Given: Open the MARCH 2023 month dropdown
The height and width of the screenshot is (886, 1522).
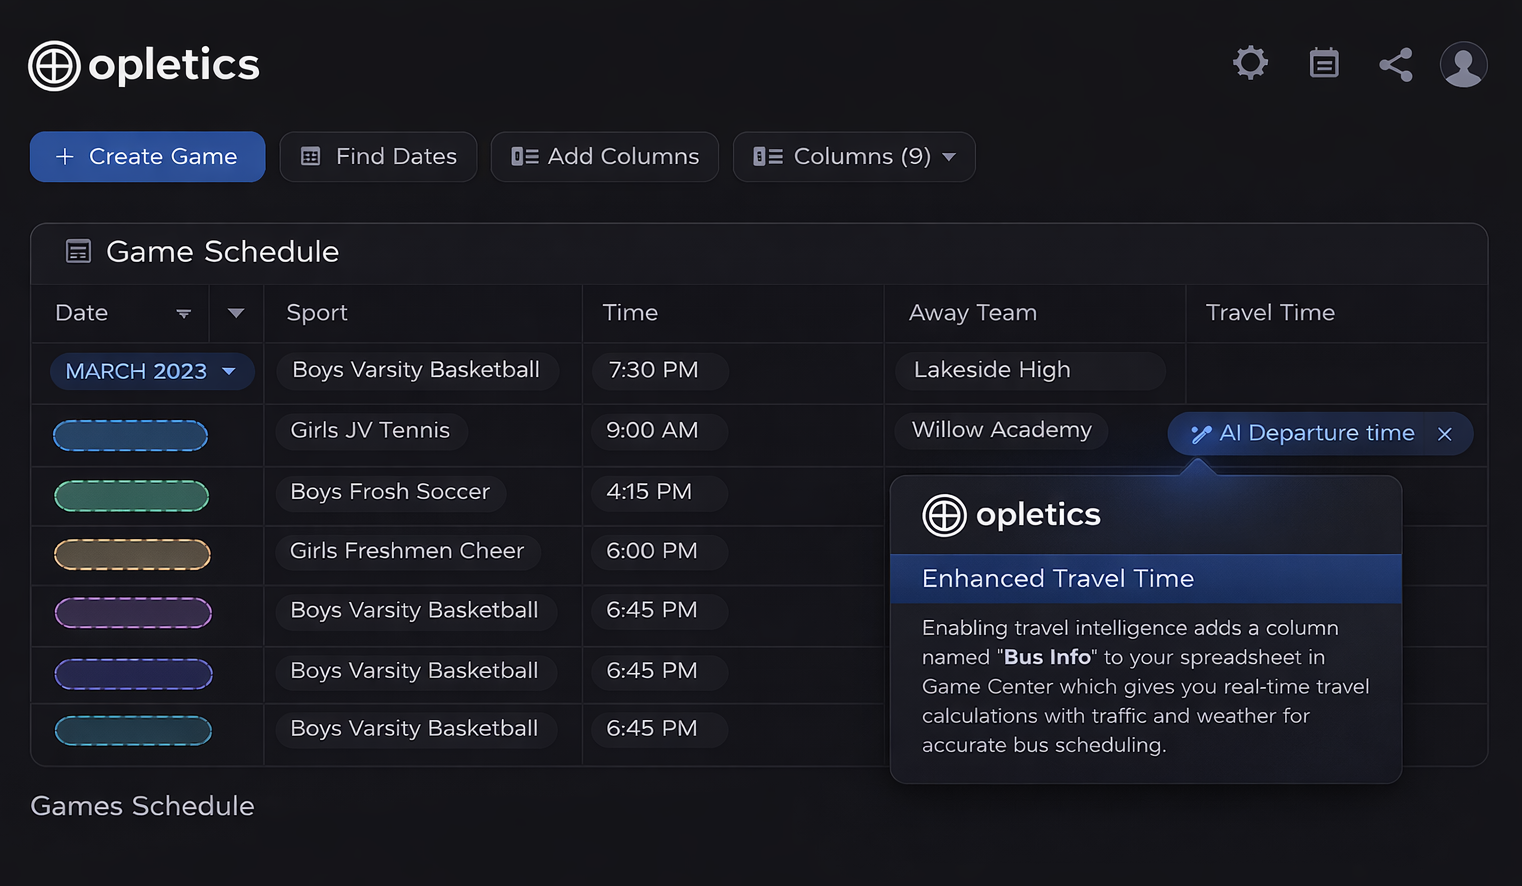Looking at the screenshot, I should (x=152, y=371).
